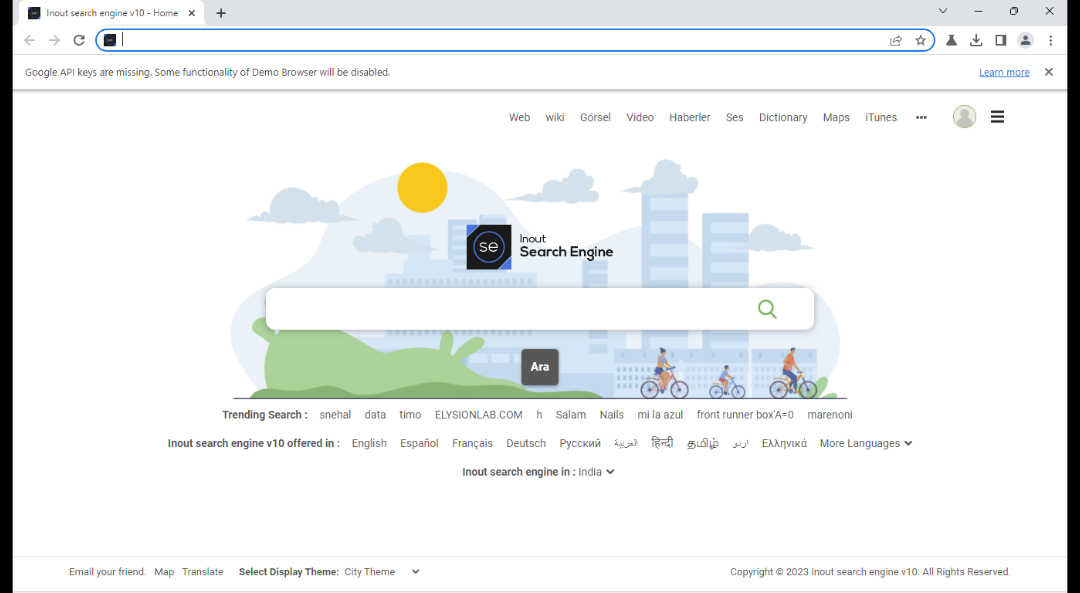The width and height of the screenshot is (1080, 593).
Task: Click trending search Nails
Action: coord(612,415)
